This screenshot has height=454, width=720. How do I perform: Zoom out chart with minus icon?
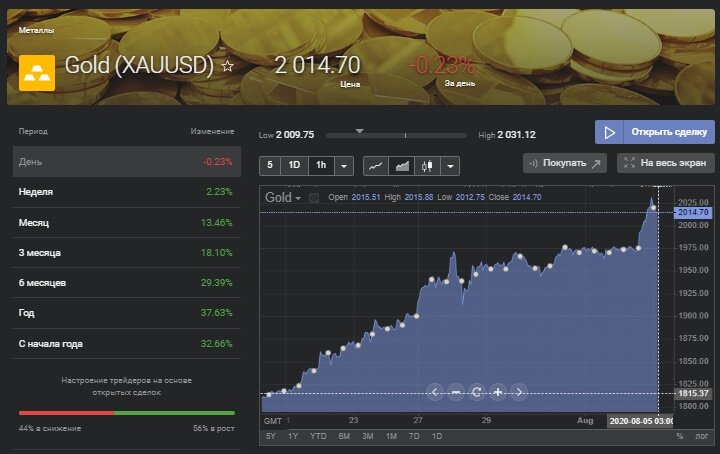tap(456, 392)
